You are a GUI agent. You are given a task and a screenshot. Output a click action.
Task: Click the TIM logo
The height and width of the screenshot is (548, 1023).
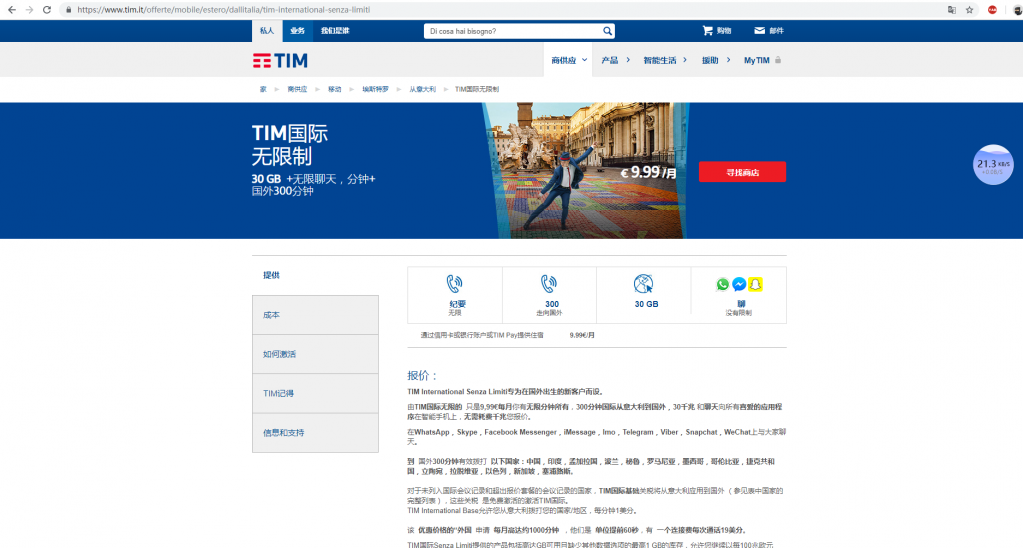point(280,61)
